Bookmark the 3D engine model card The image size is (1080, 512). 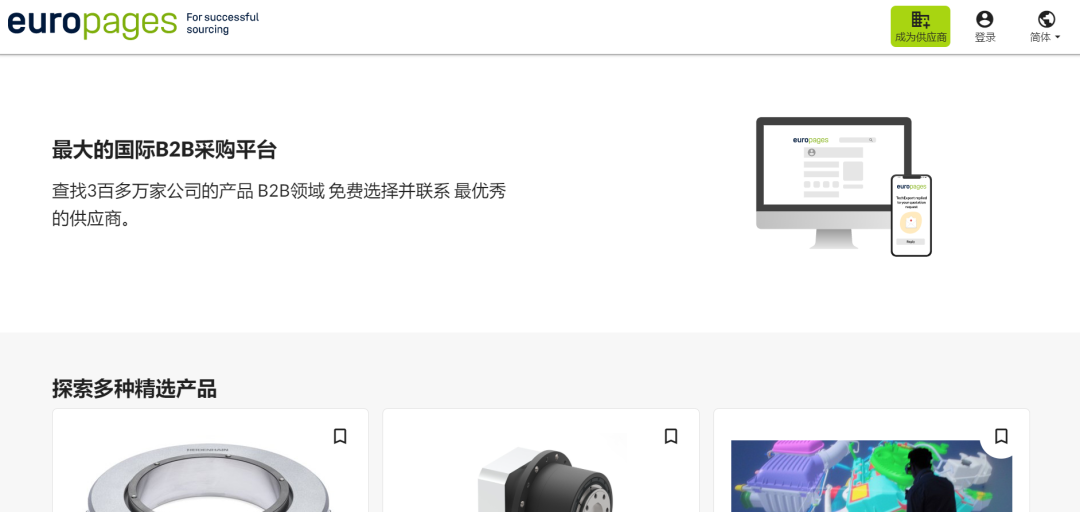click(x=1001, y=436)
